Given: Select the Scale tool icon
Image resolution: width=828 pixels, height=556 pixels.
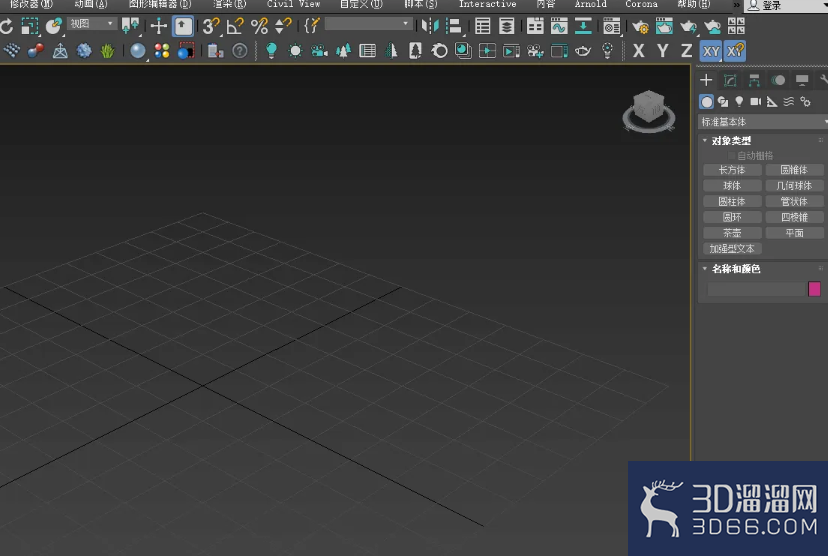Looking at the screenshot, I should pos(30,26).
